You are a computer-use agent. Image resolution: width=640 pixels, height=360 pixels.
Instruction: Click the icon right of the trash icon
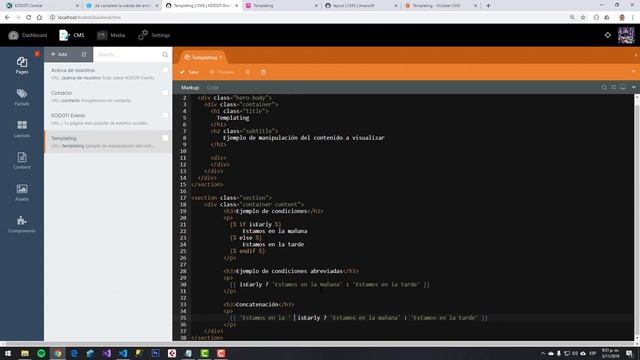[263, 72]
